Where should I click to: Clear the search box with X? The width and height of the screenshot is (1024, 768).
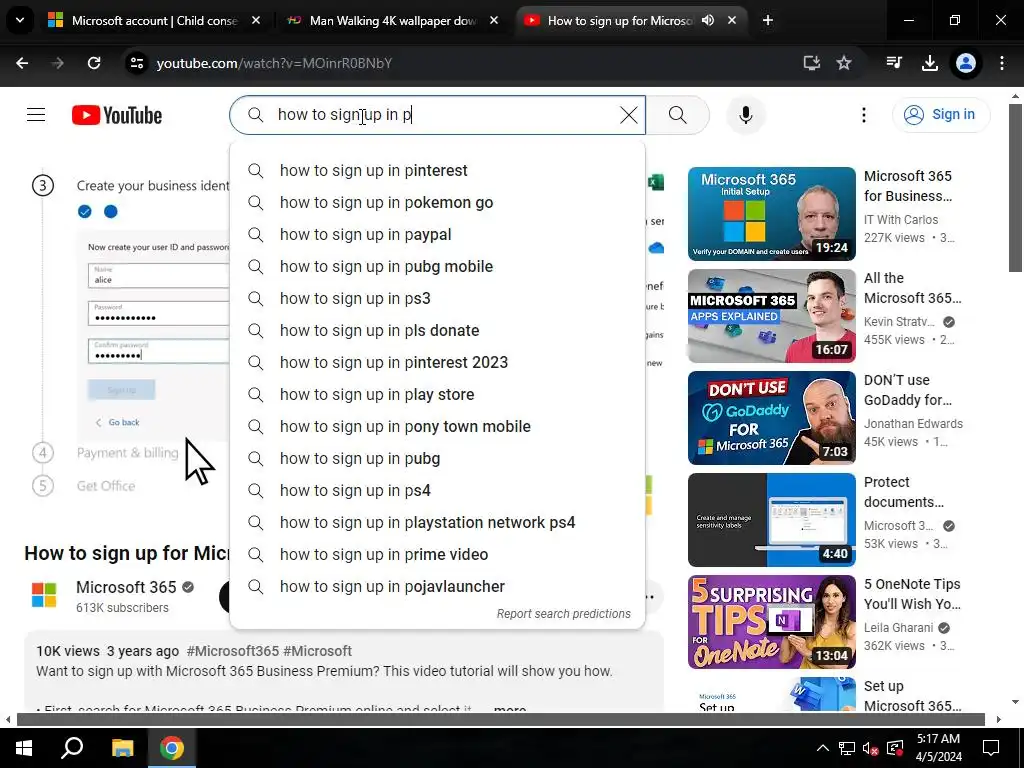[628, 115]
